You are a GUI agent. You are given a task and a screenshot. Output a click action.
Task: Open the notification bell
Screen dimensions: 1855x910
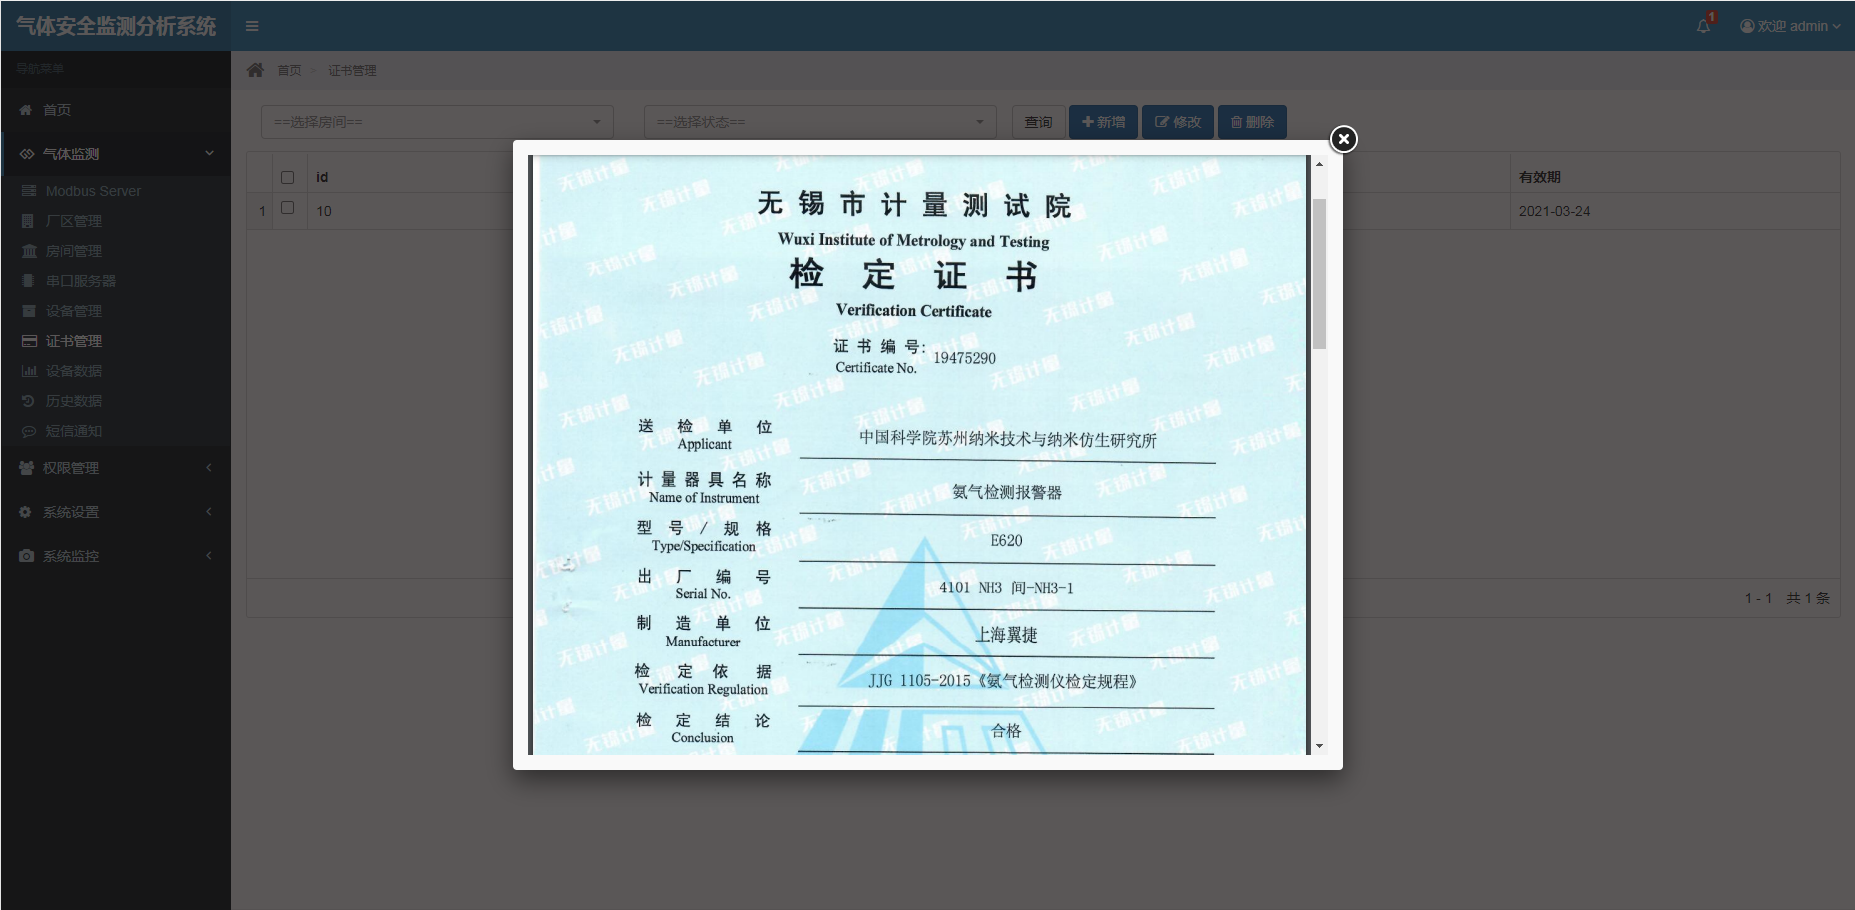pos(1704,26)
